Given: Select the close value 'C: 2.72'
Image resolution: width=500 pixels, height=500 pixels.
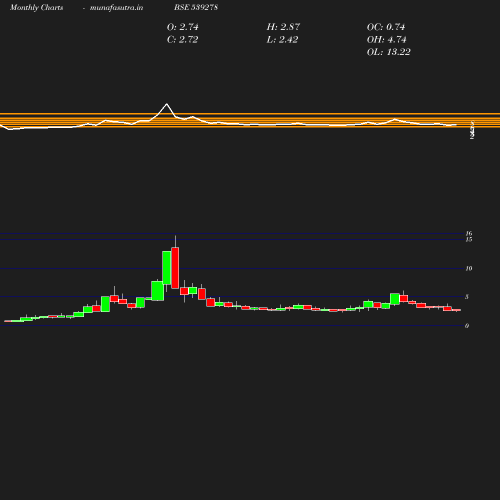Looking at the screenshot, I should point(183,40).
